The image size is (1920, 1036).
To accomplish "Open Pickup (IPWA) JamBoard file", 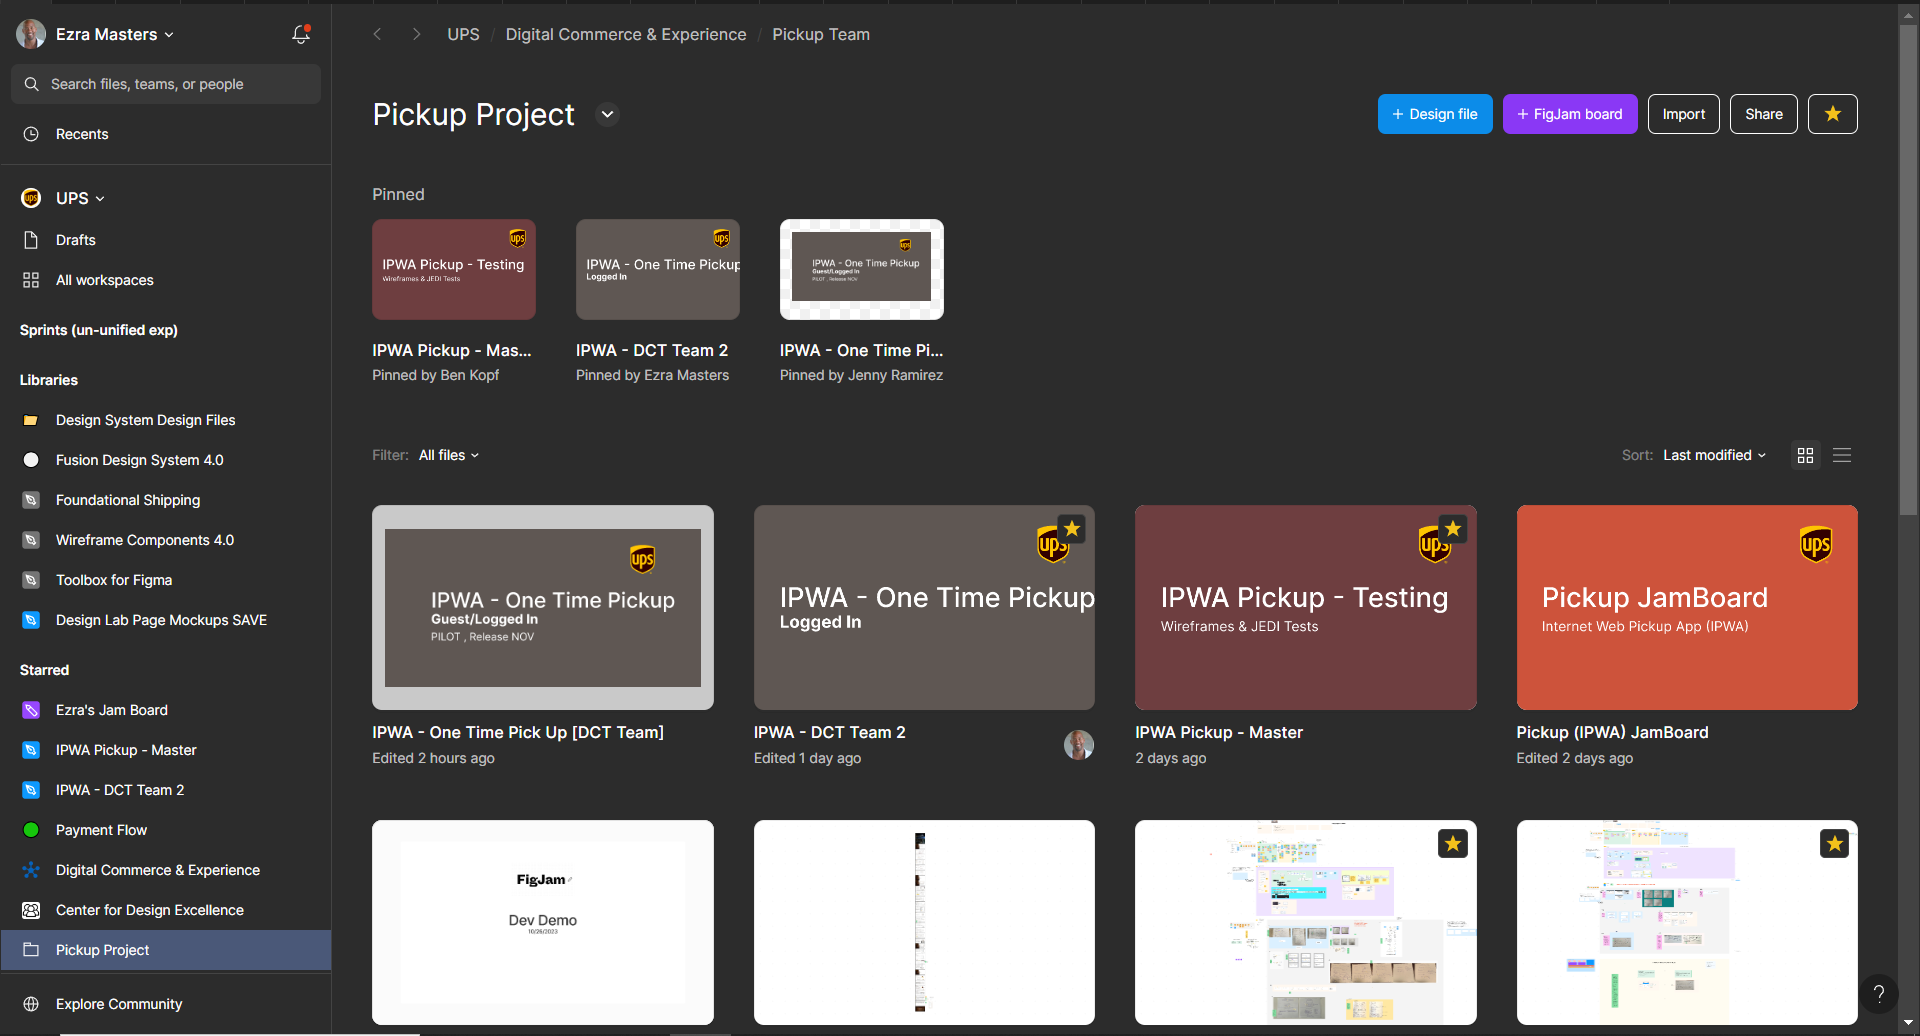I will click(1687, 608).
